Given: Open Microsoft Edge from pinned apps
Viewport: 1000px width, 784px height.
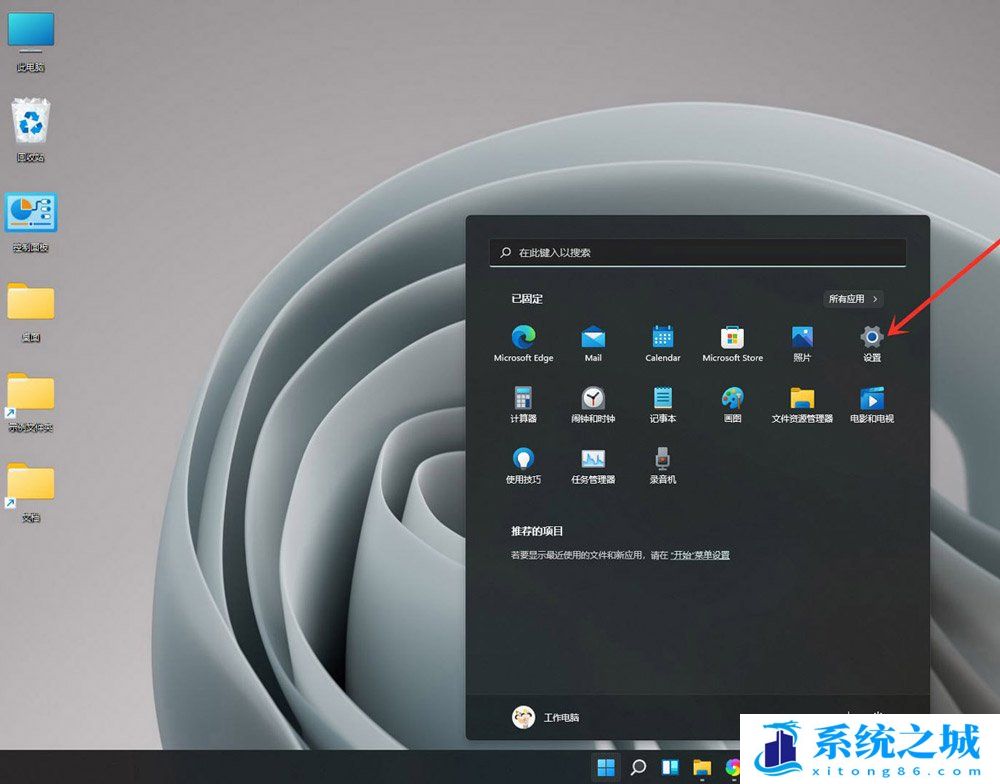Looking at the screenshot, I should click(x=524, y=343).
